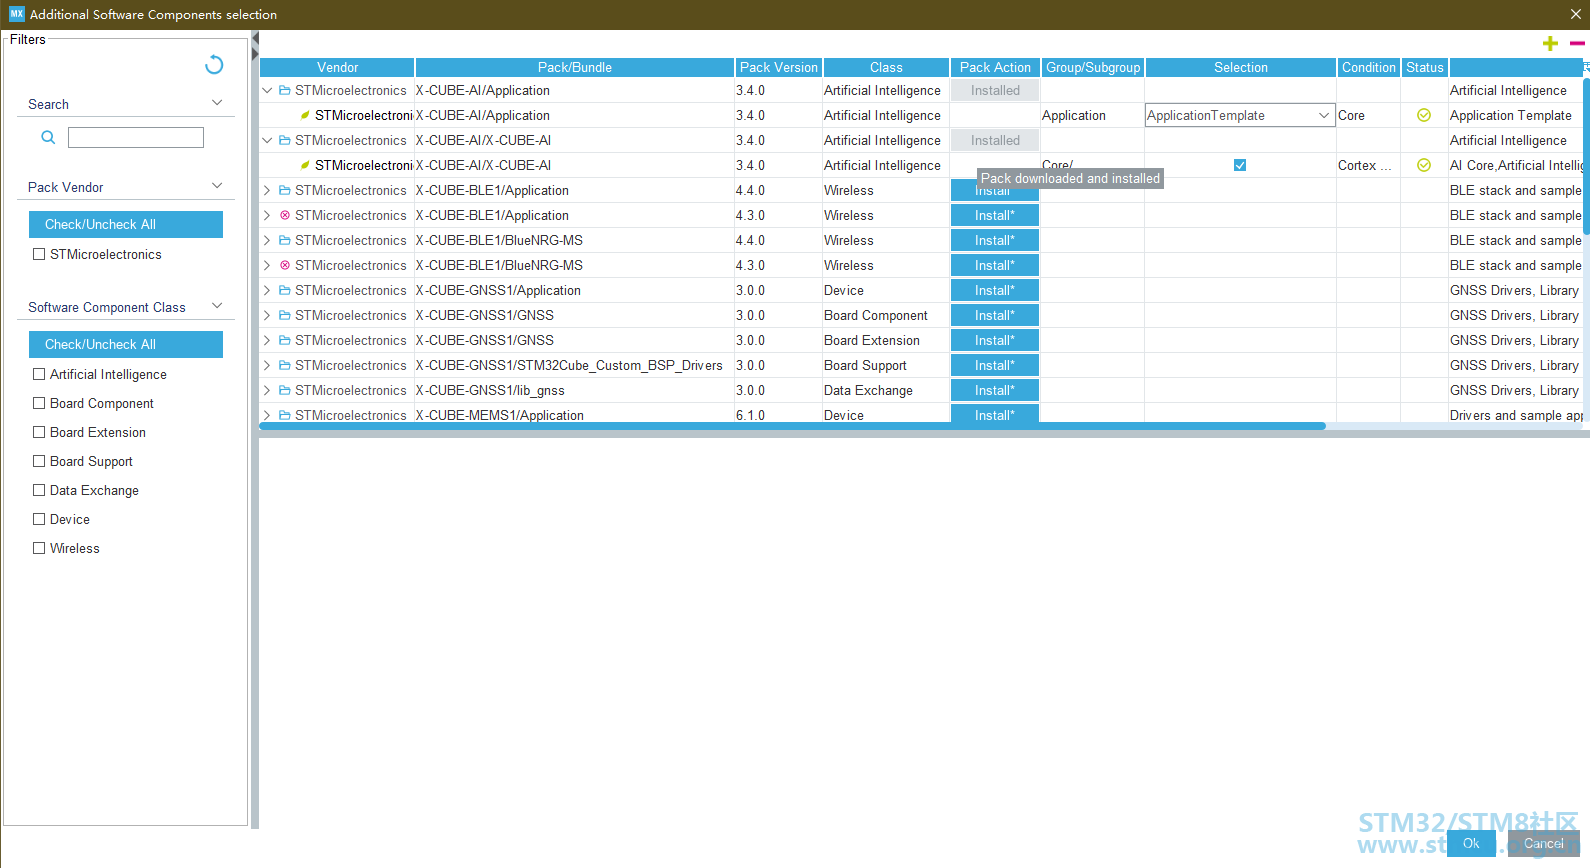
Task: Click the horizontal scrollbar below the table
Action: click(x=792, y=426)
